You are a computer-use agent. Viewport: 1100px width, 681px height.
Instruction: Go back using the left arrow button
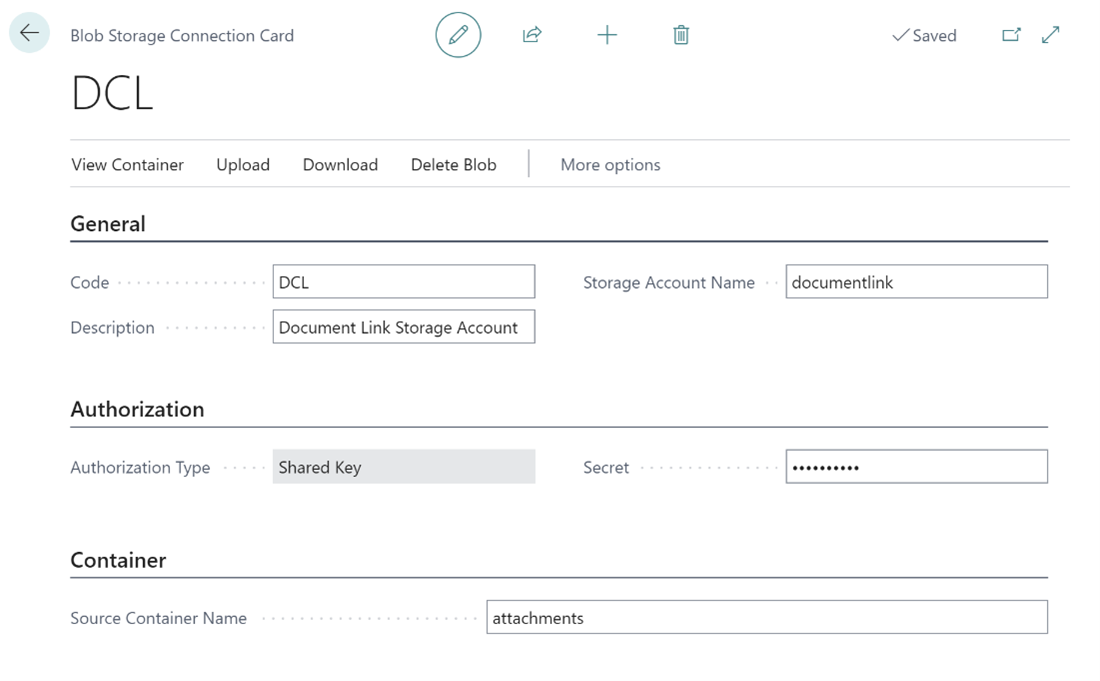tap(29, 33)
